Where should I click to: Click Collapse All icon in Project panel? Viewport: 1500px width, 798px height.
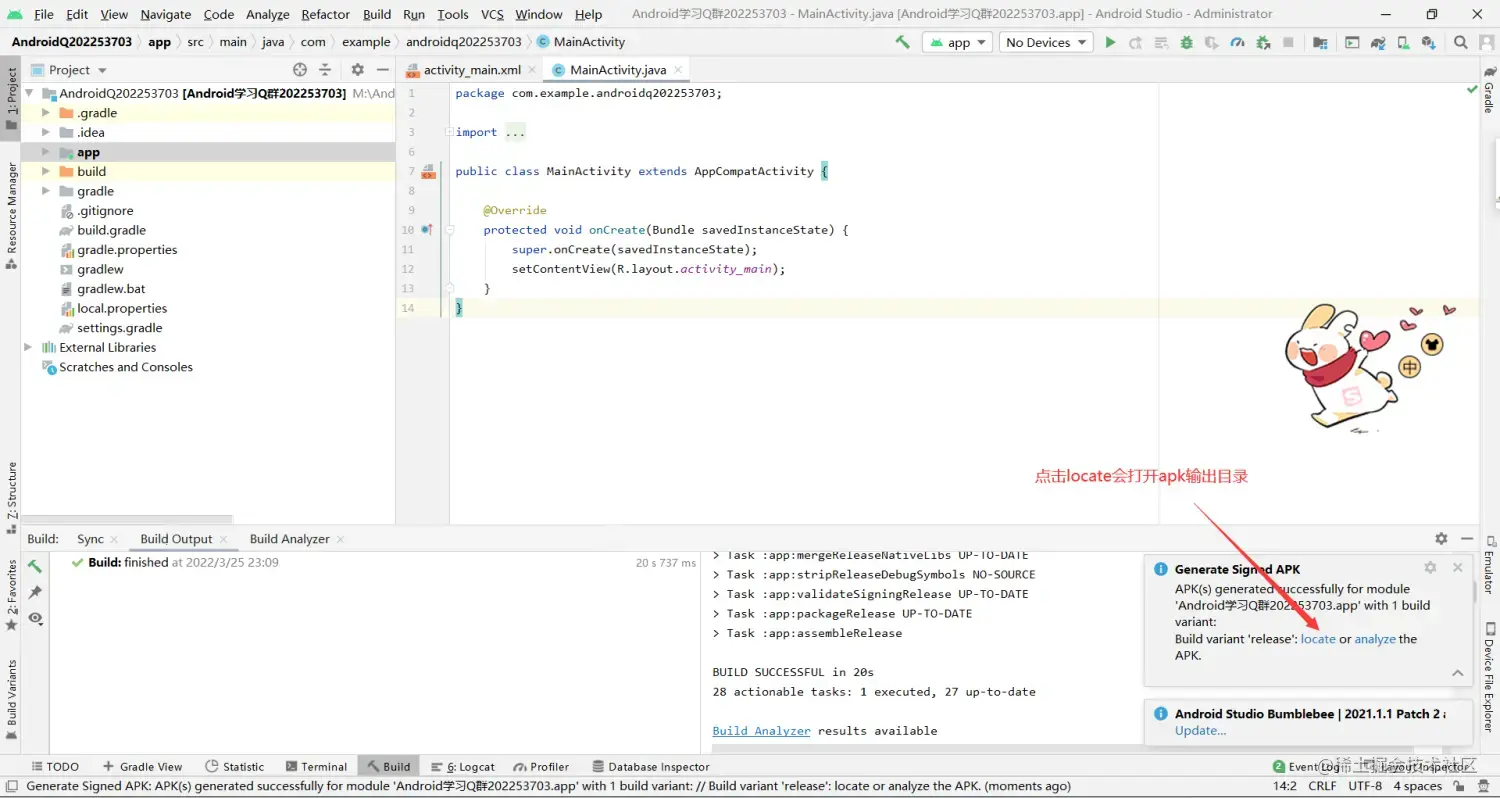pos(325,70)
